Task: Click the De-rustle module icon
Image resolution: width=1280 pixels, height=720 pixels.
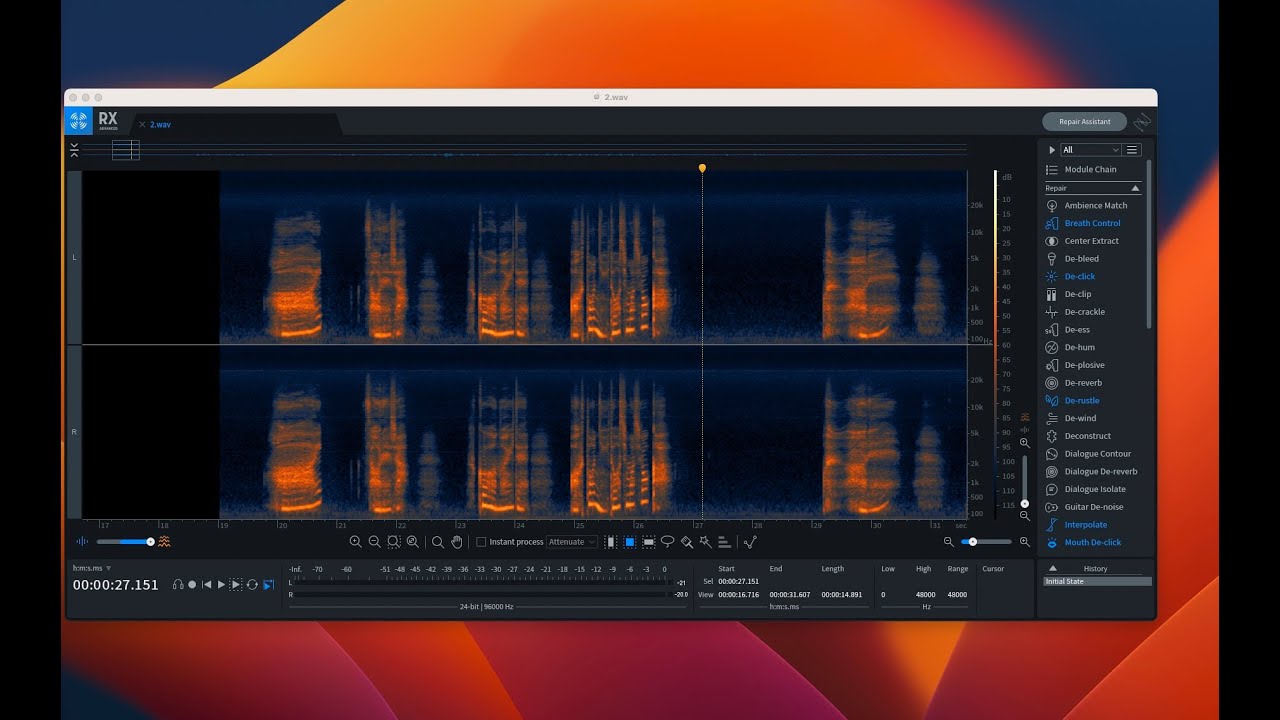Action: [1052, 401]
